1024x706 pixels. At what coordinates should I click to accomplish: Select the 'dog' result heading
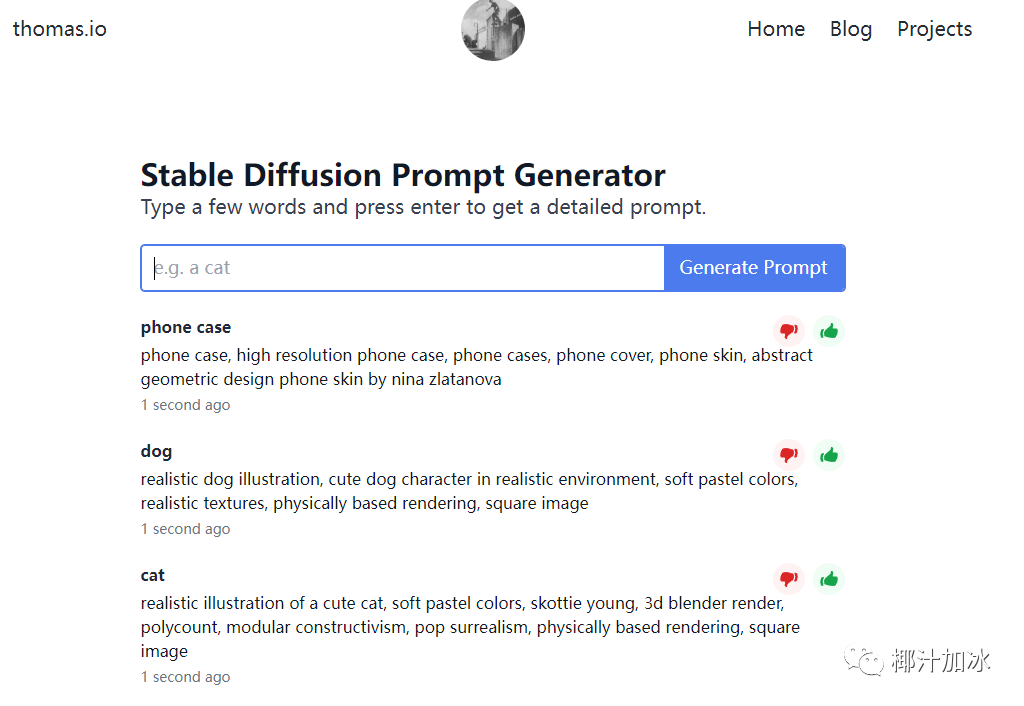pos(156,451)
